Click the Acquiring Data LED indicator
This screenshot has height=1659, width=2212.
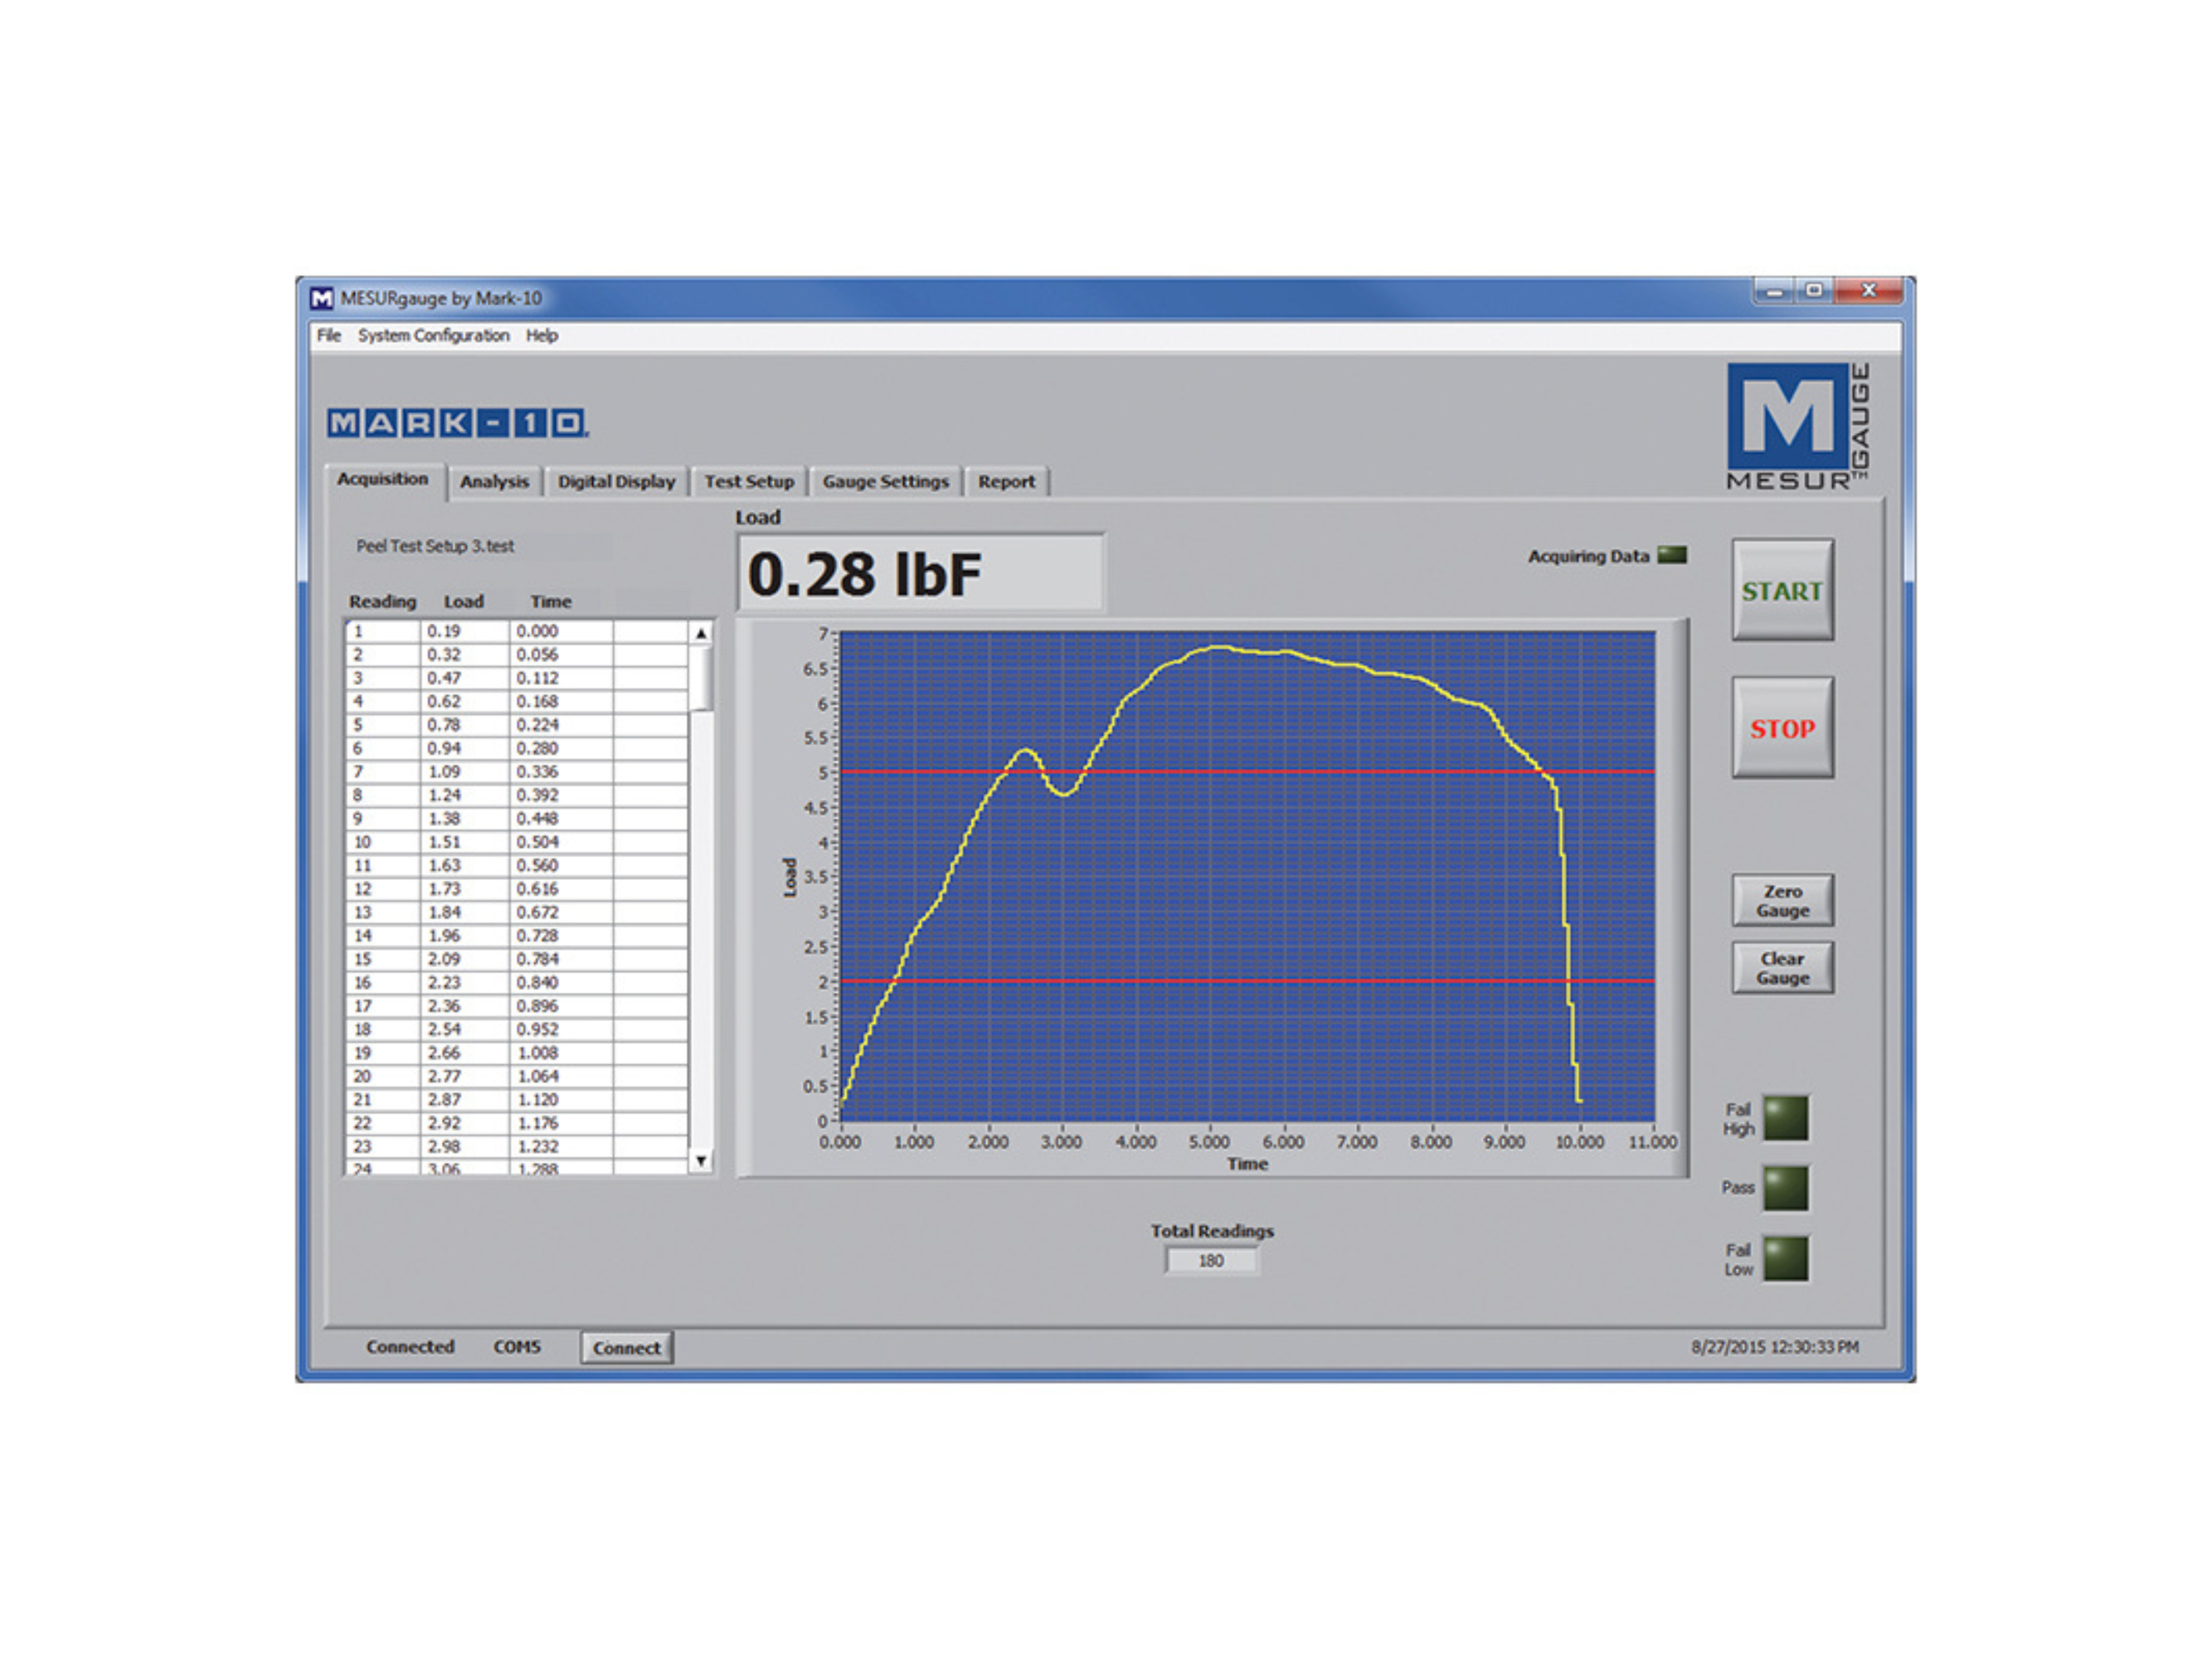(1673, 556)
